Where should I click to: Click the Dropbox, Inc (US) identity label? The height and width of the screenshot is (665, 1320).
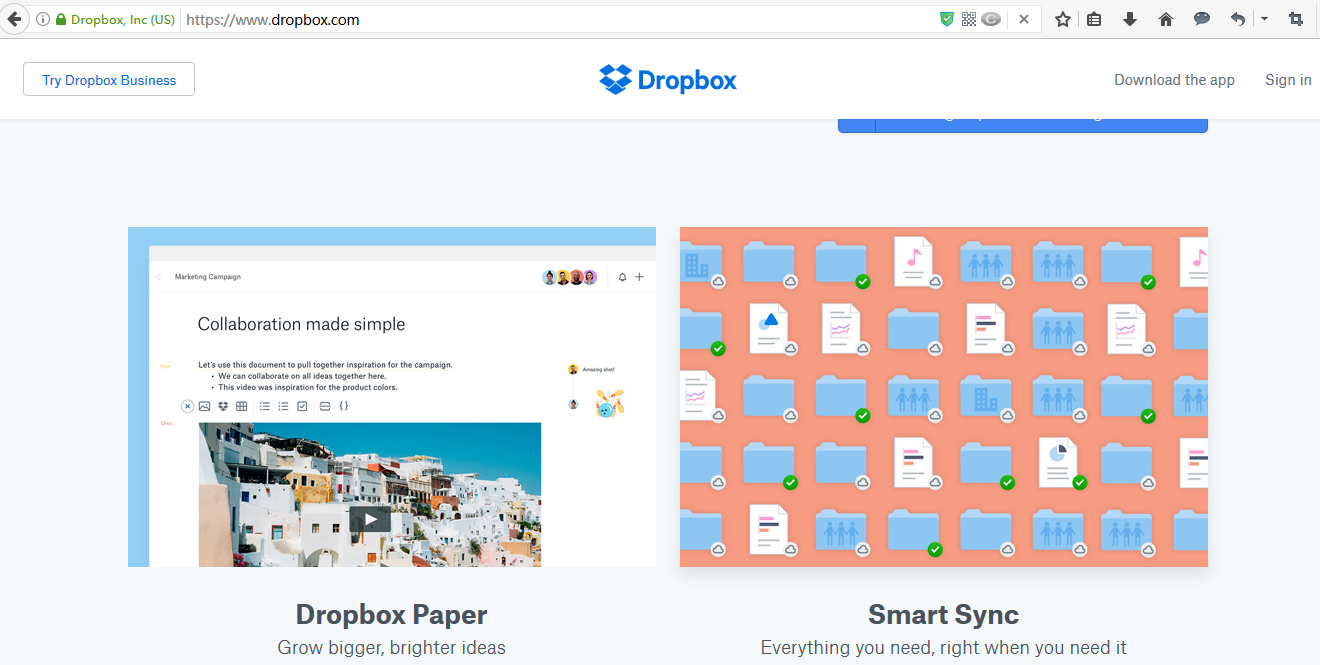coord(123,19)
